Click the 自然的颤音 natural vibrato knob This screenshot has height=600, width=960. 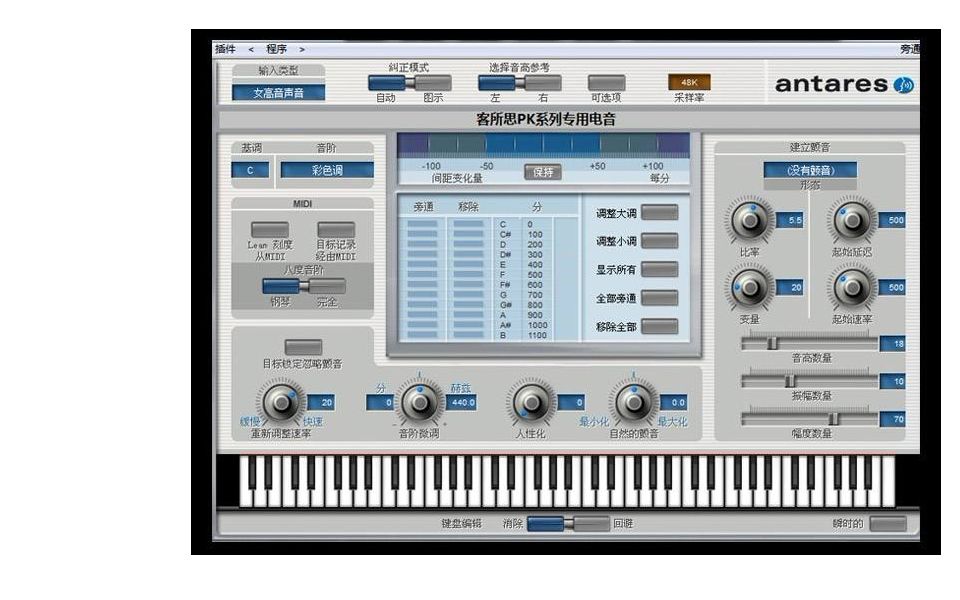tap(634, 402)
